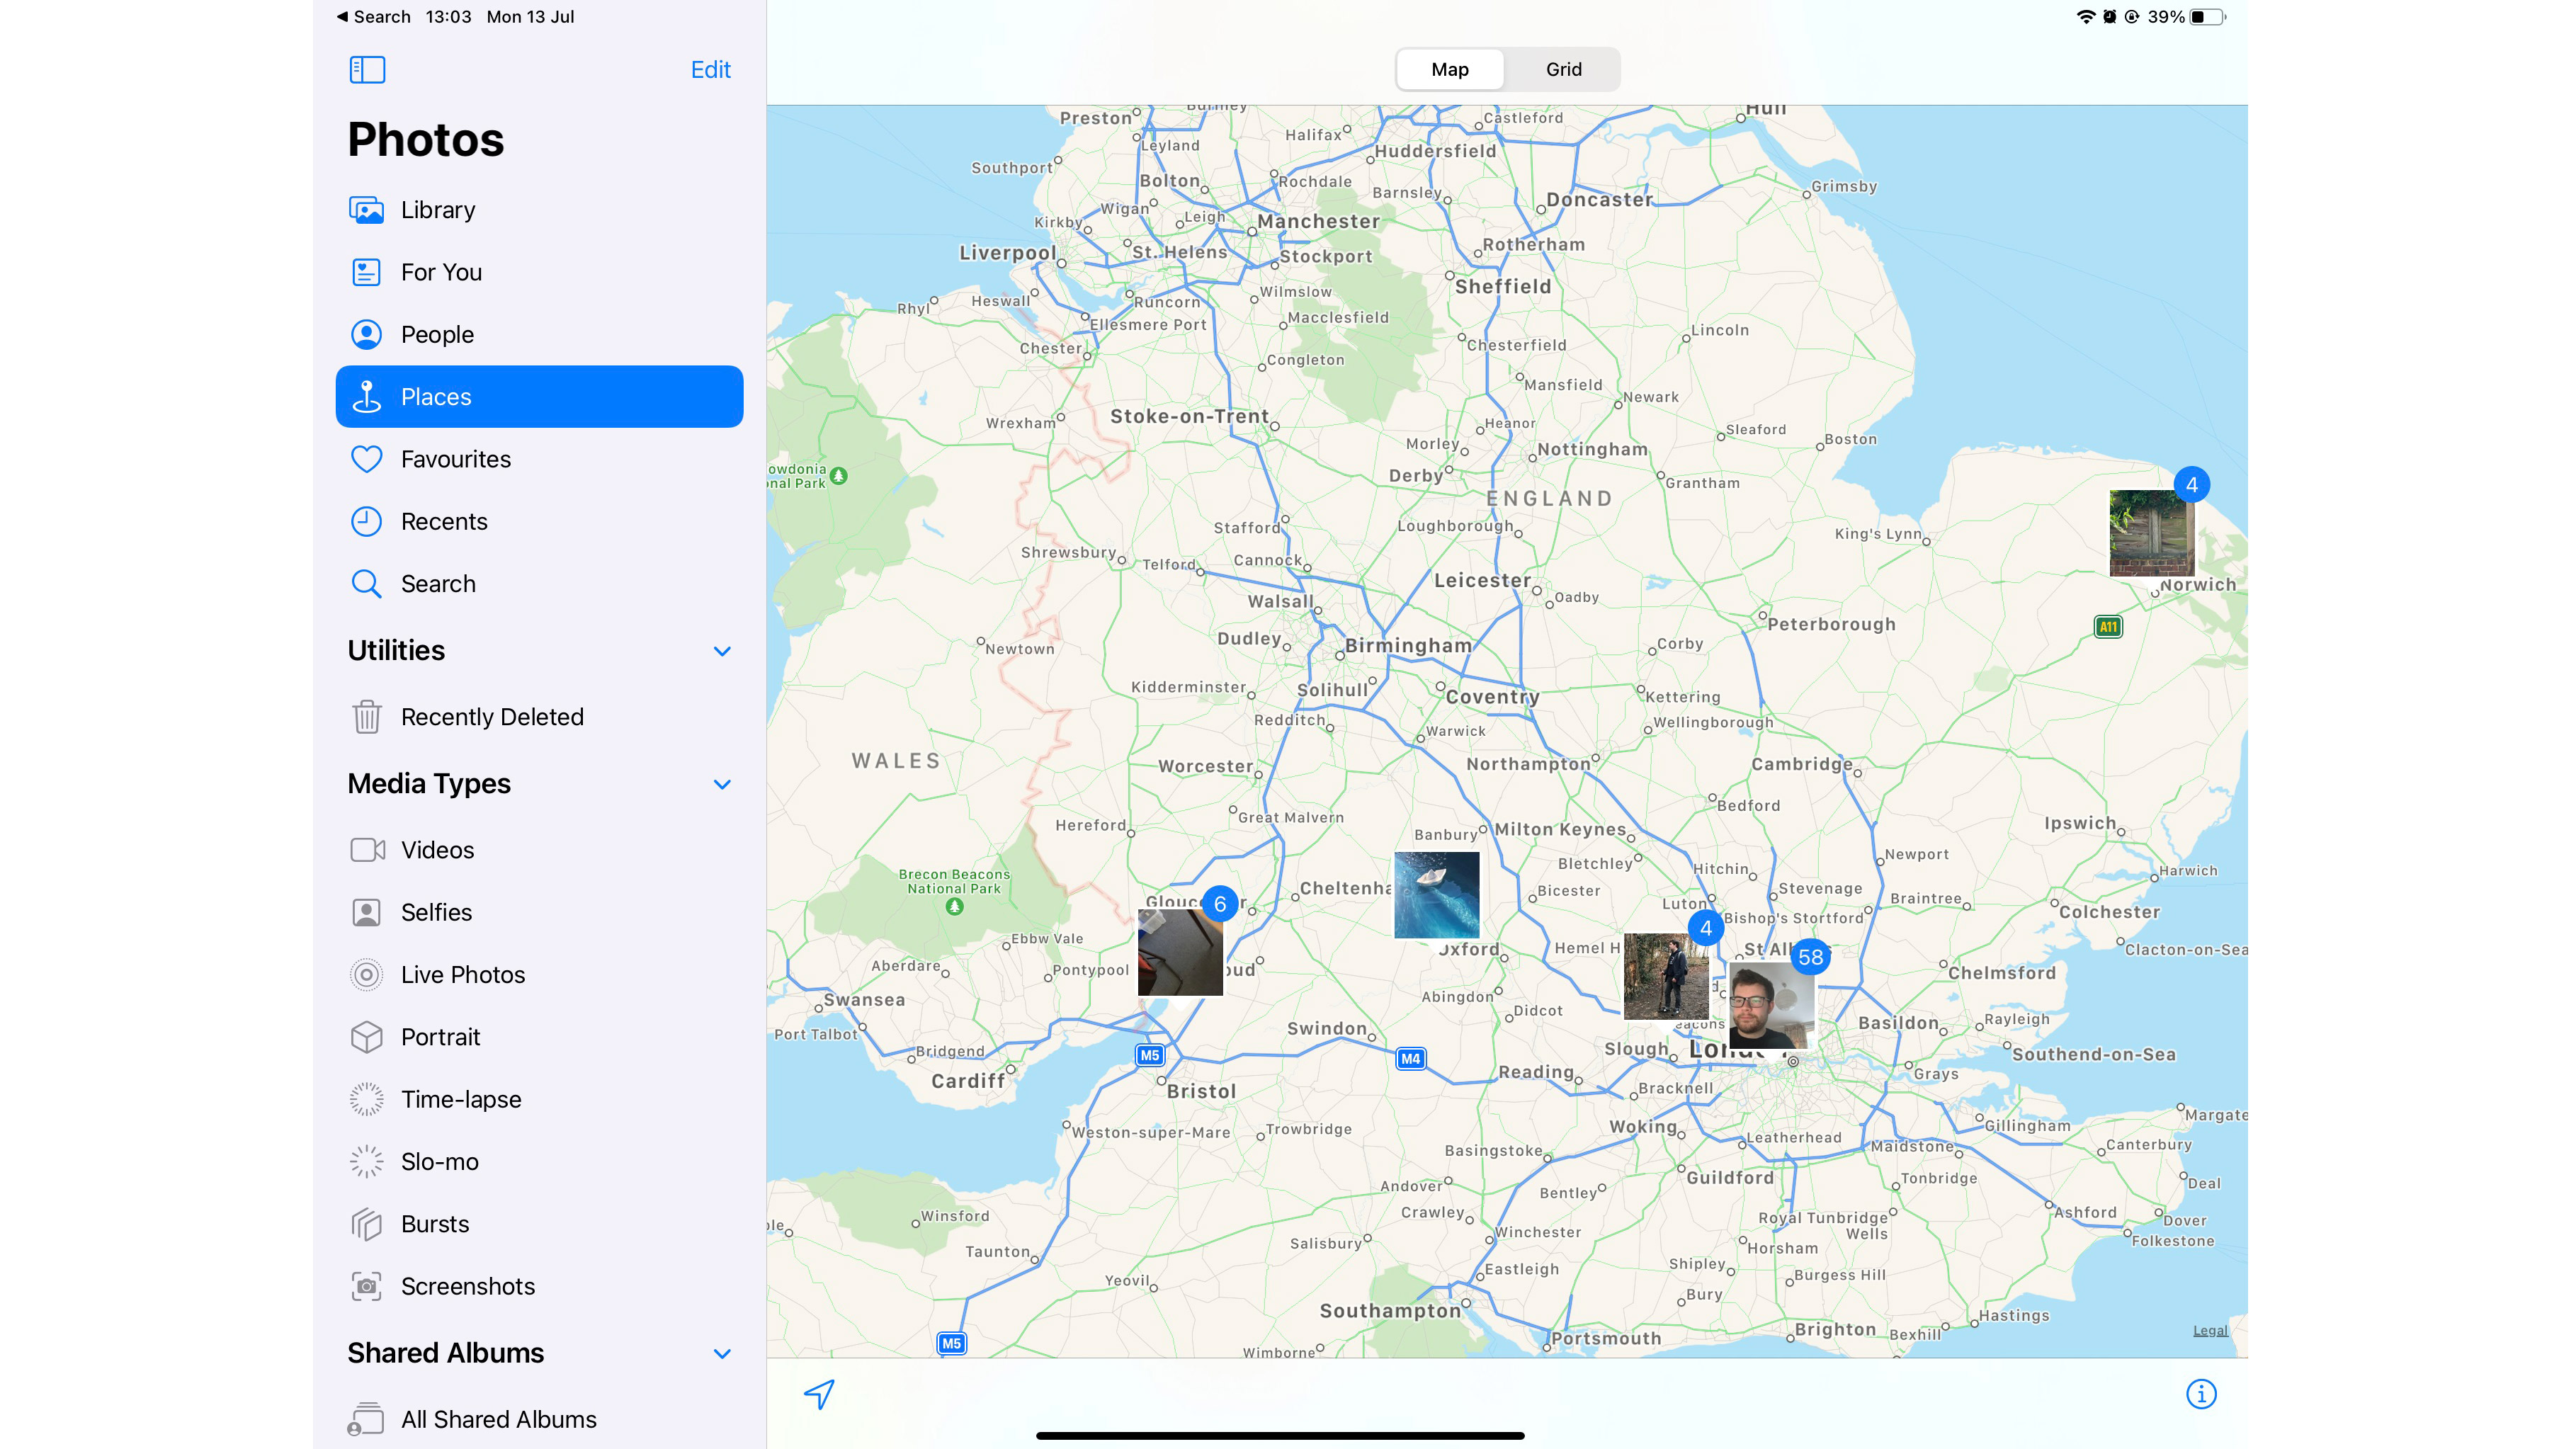Collapse the Shared Albums section
Image resolution: width=2576 pixels, height=1449 pixels.
pyautogui.click(x=722, y=1353)
